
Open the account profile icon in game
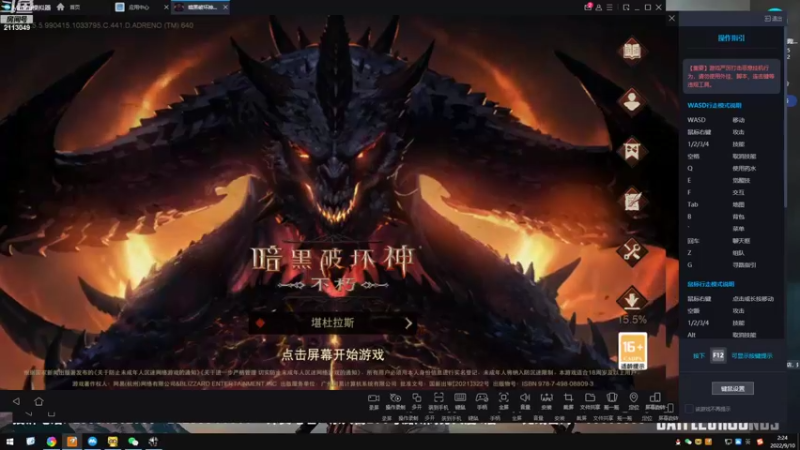[x=632, y=101]
